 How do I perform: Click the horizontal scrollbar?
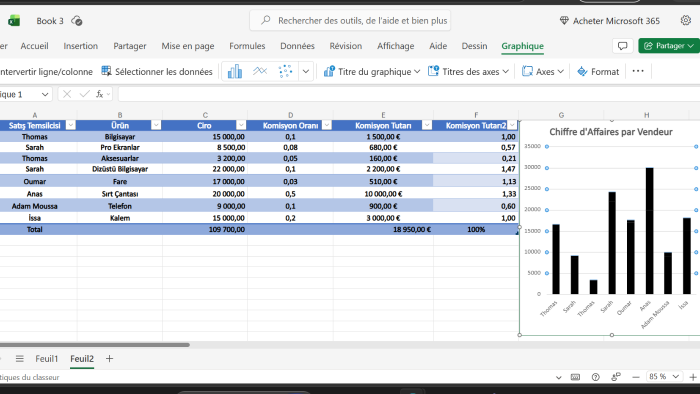click(95, 344)
